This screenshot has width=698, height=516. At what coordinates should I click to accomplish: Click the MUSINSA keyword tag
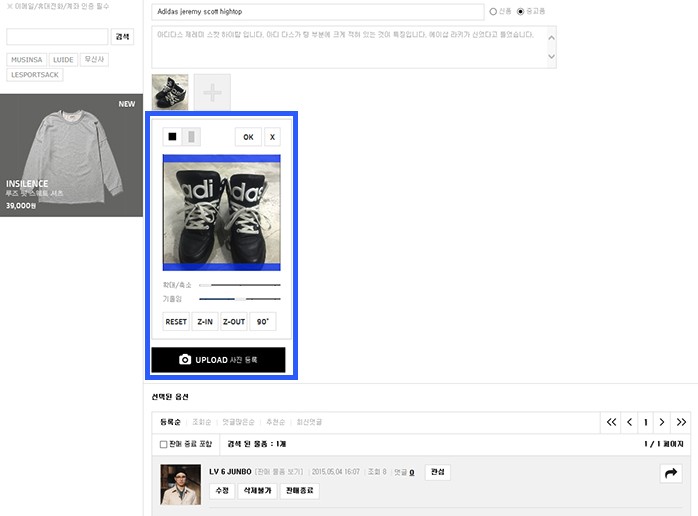point(26,60)
